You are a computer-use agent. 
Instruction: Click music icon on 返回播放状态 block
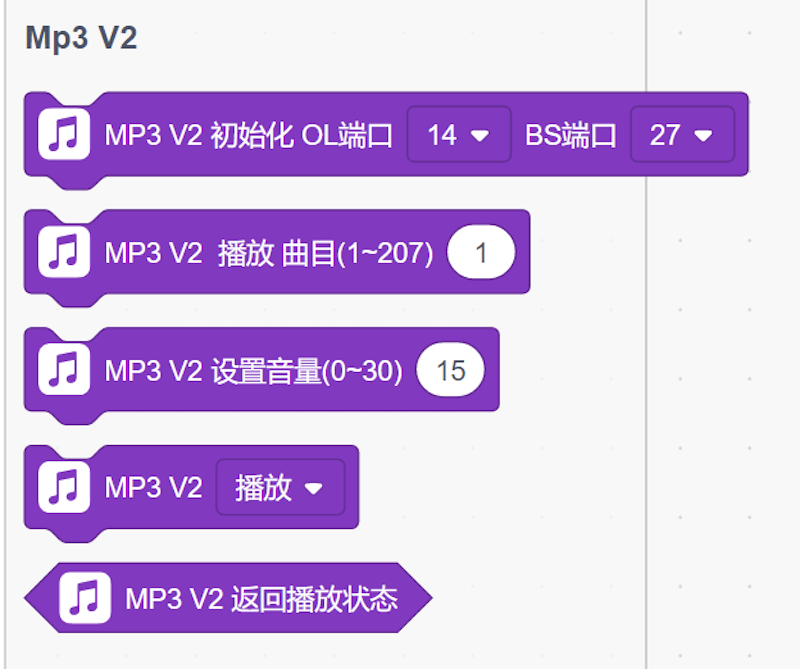(x=85, y=598)
